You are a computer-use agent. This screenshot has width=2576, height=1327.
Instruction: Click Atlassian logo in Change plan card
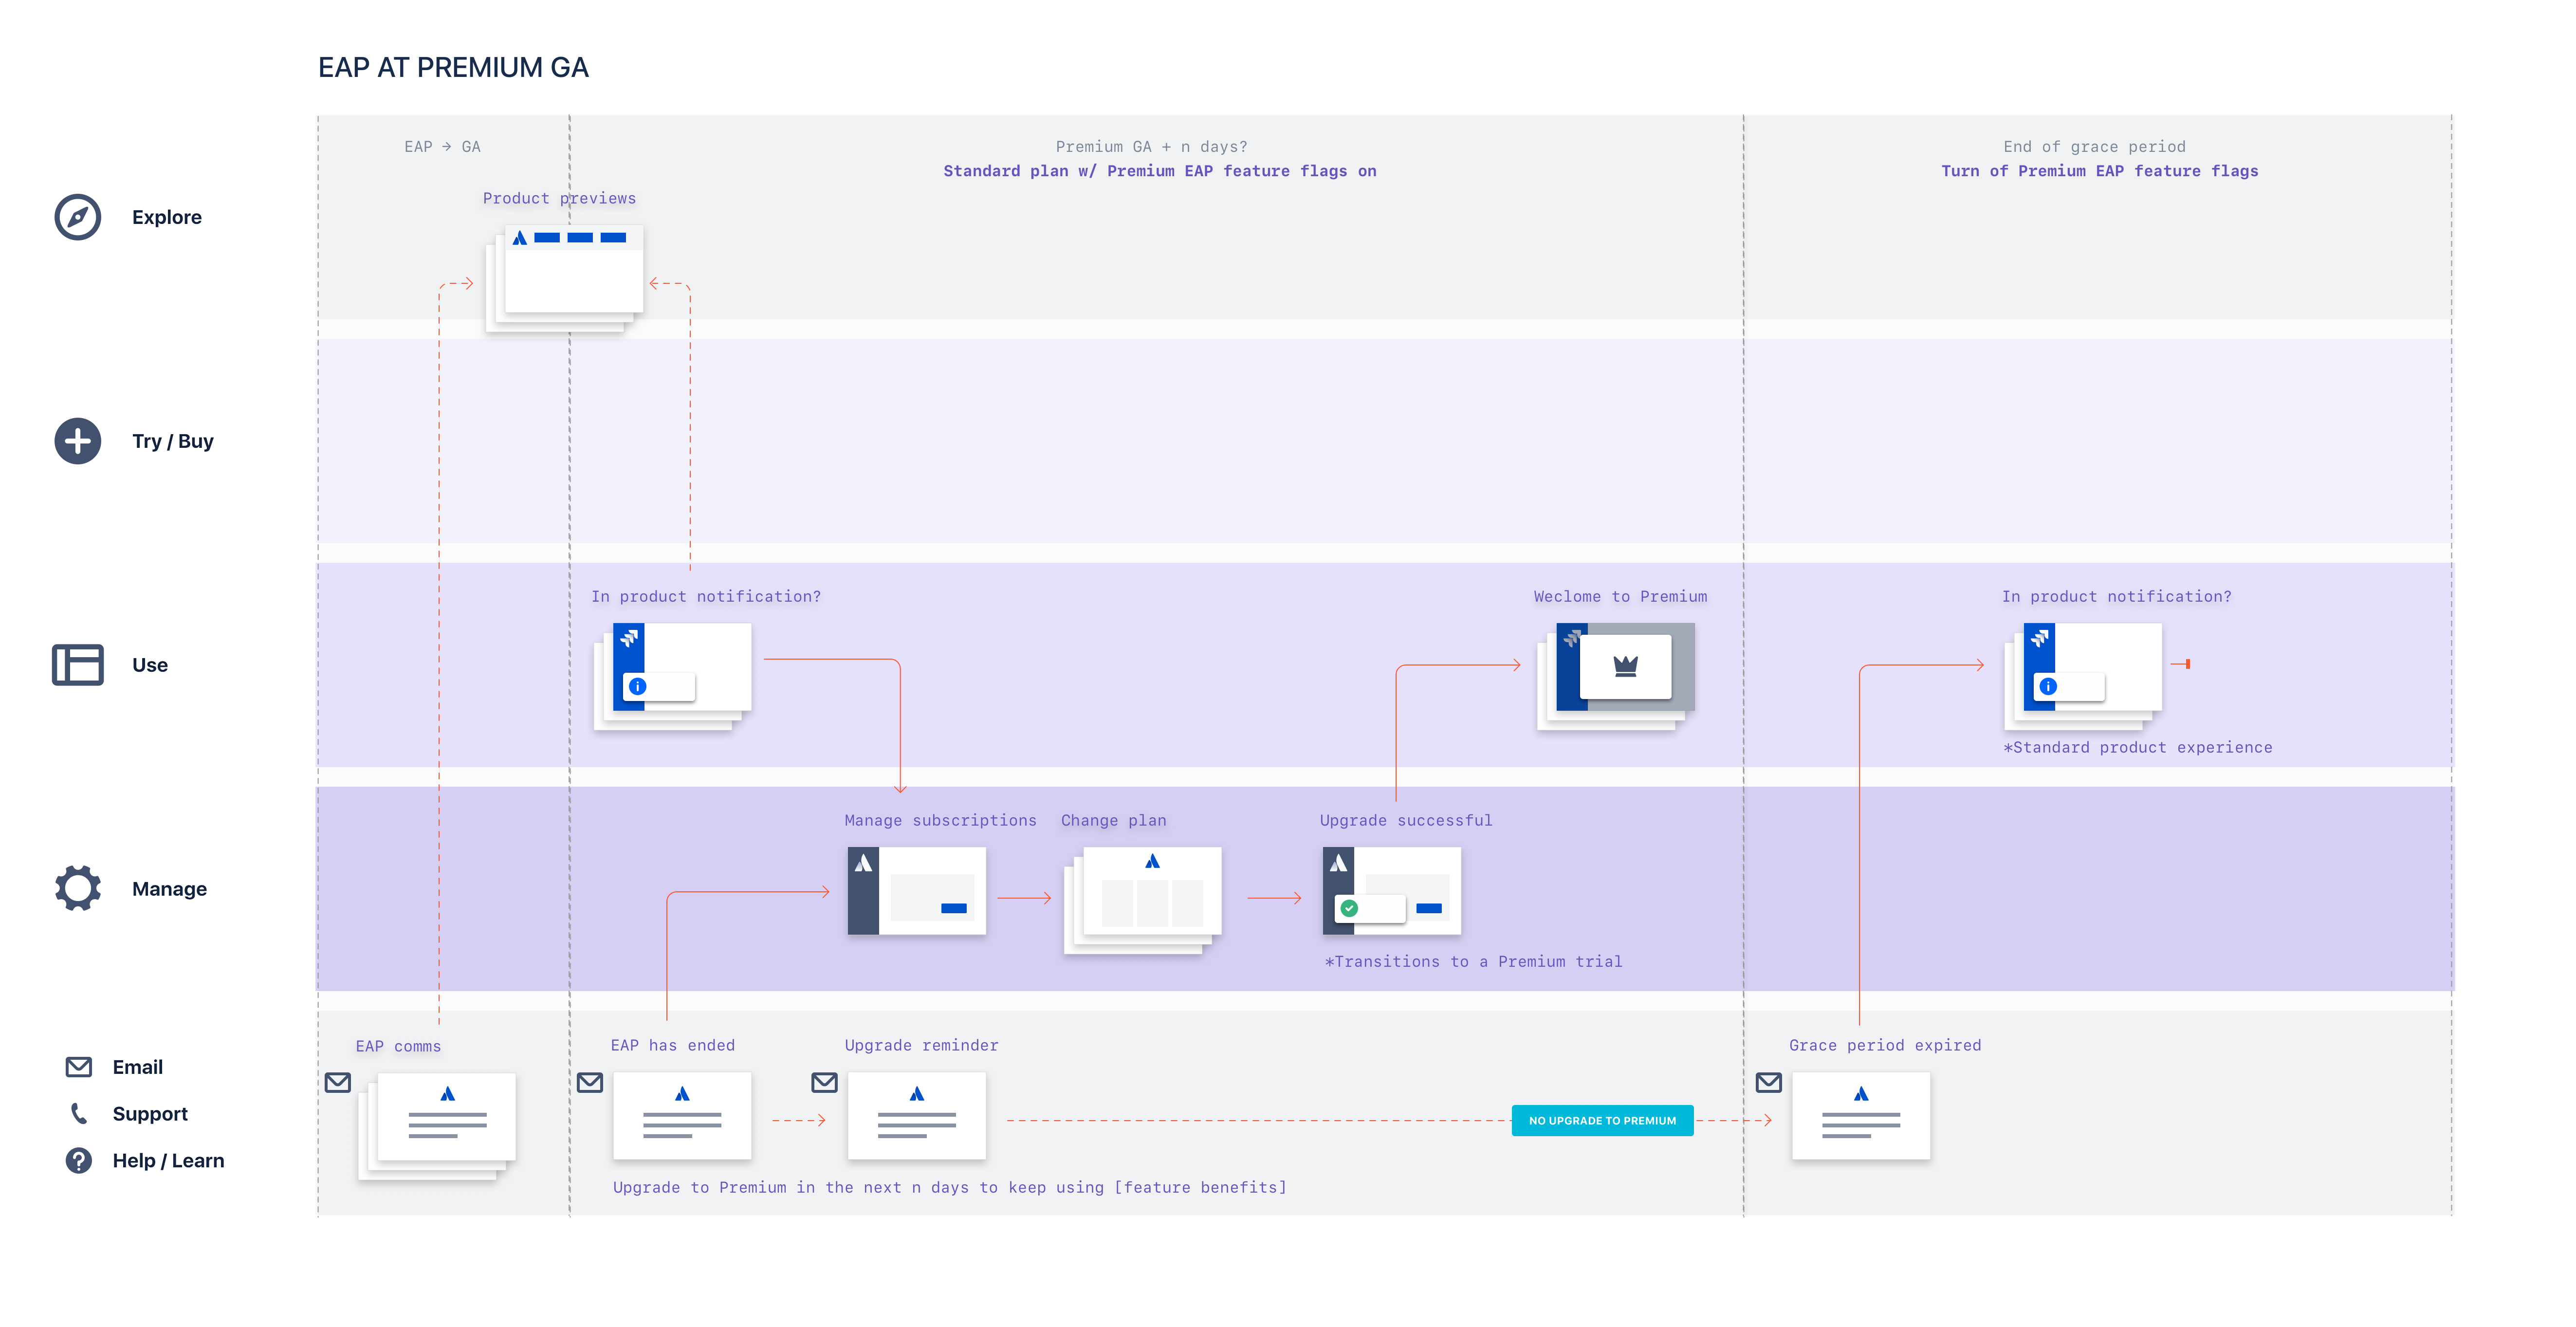pyautogui.click(x=1152, y=861)
